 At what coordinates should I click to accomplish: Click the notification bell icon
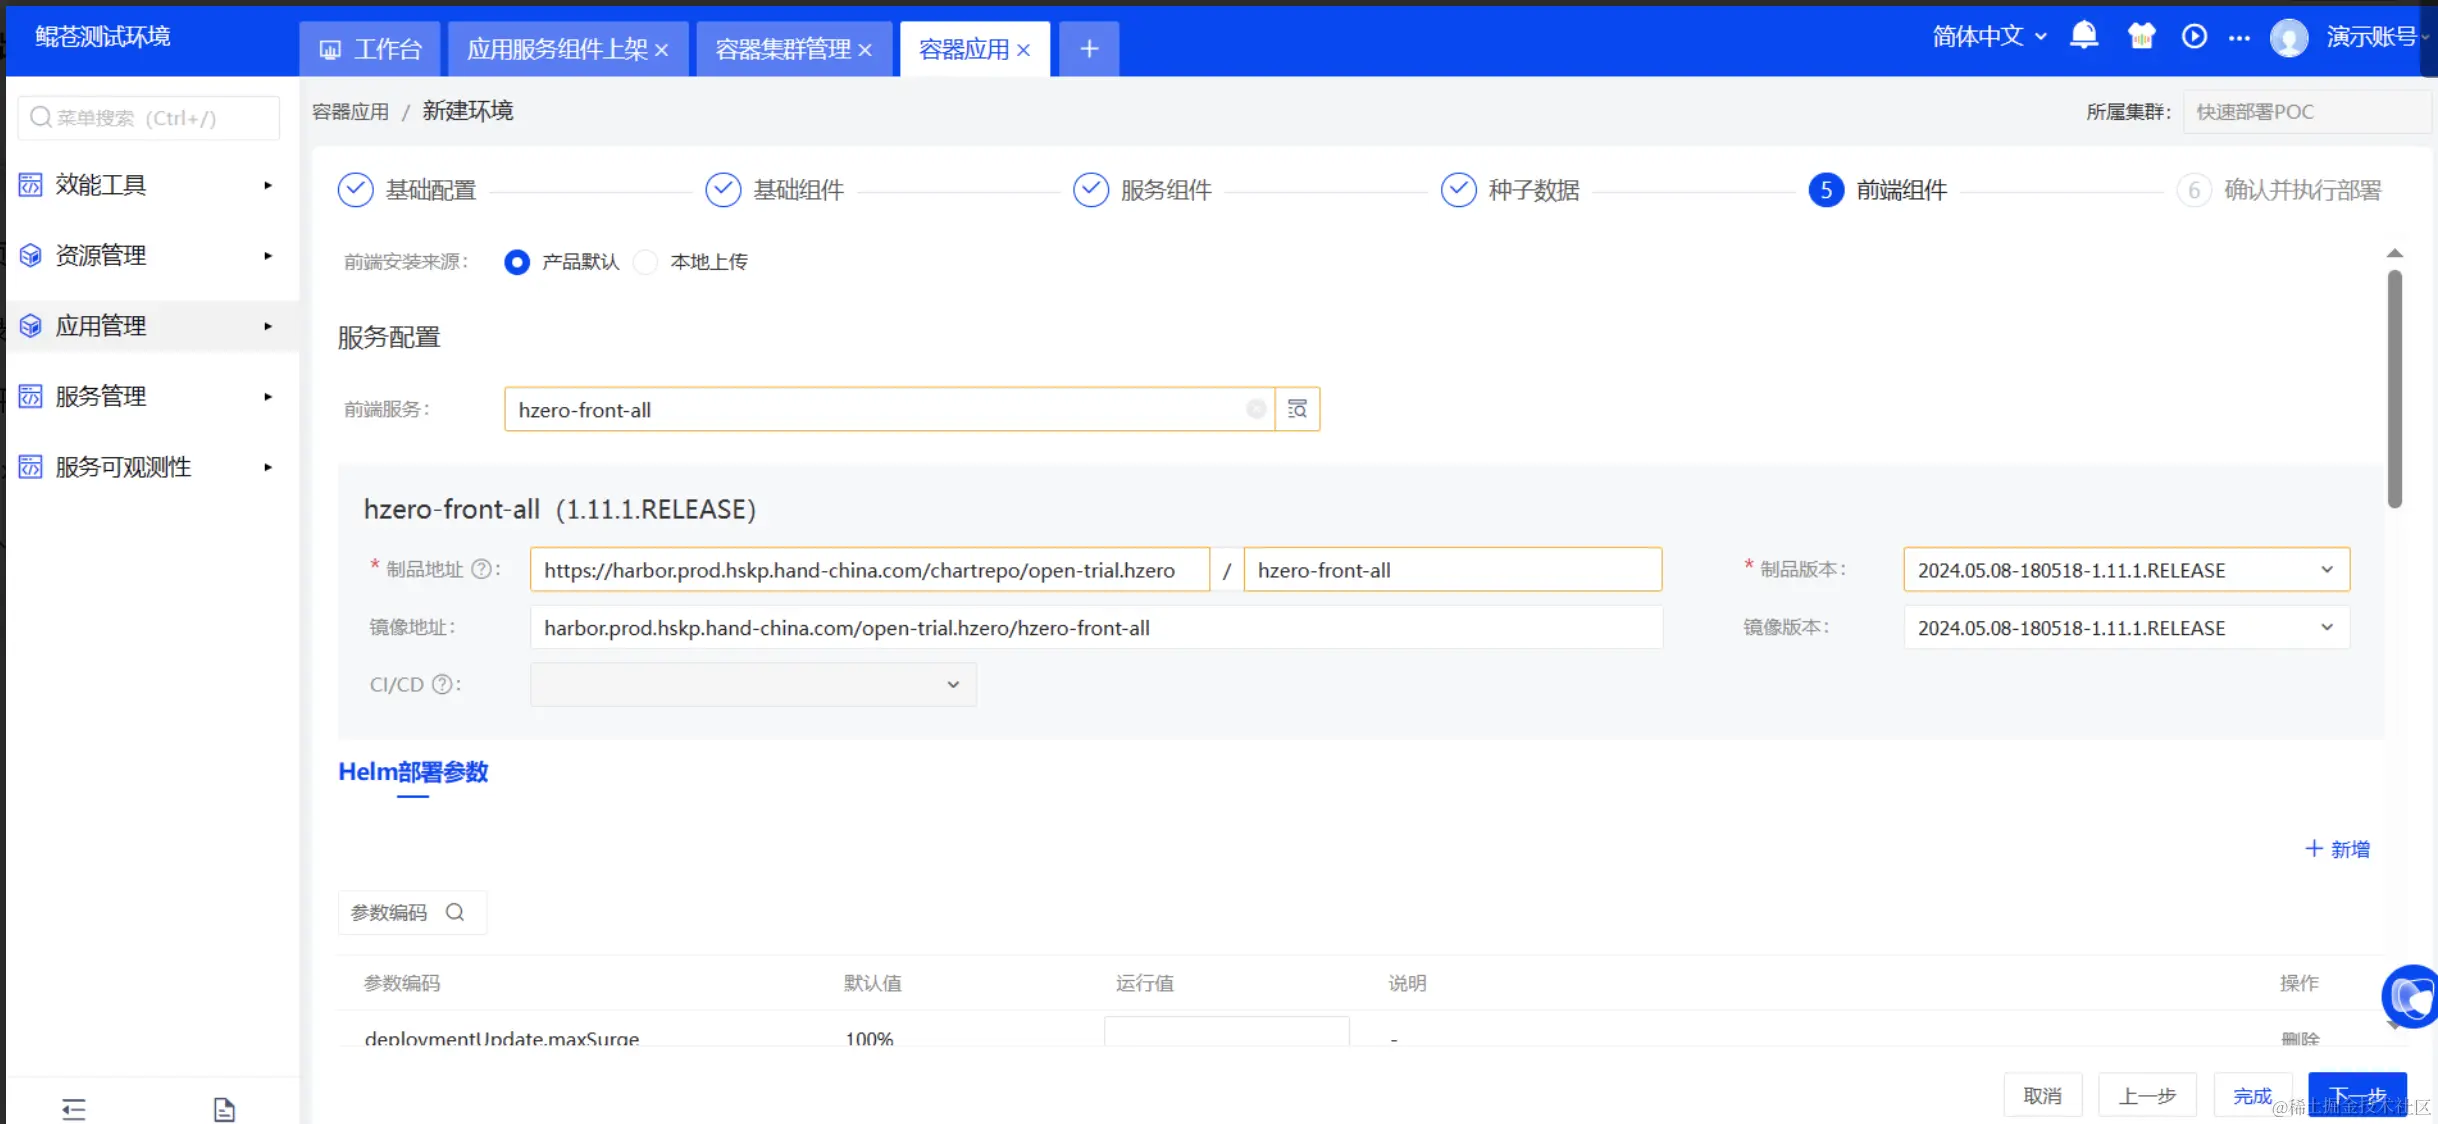coord(2083,36)
